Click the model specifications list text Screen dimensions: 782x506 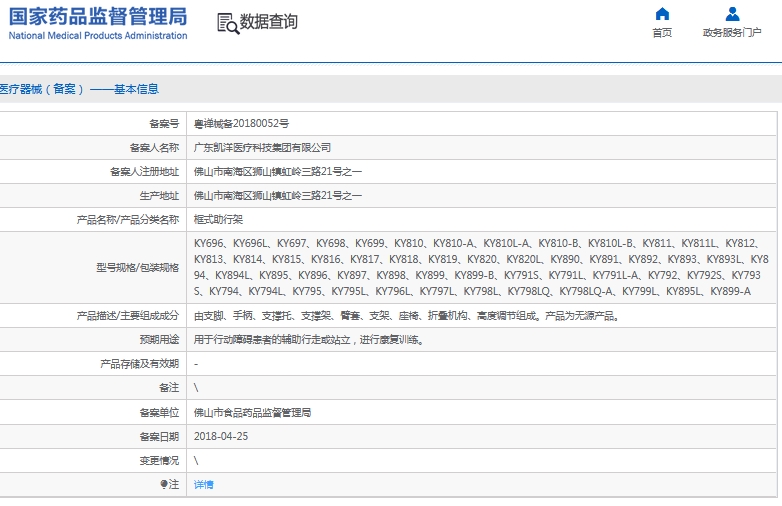pos(481,267)
